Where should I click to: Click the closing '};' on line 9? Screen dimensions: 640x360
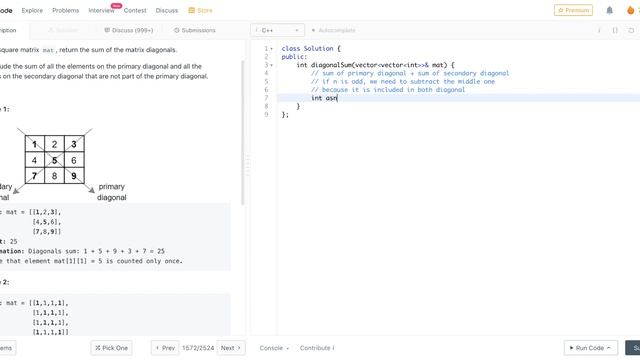point(285,115)
